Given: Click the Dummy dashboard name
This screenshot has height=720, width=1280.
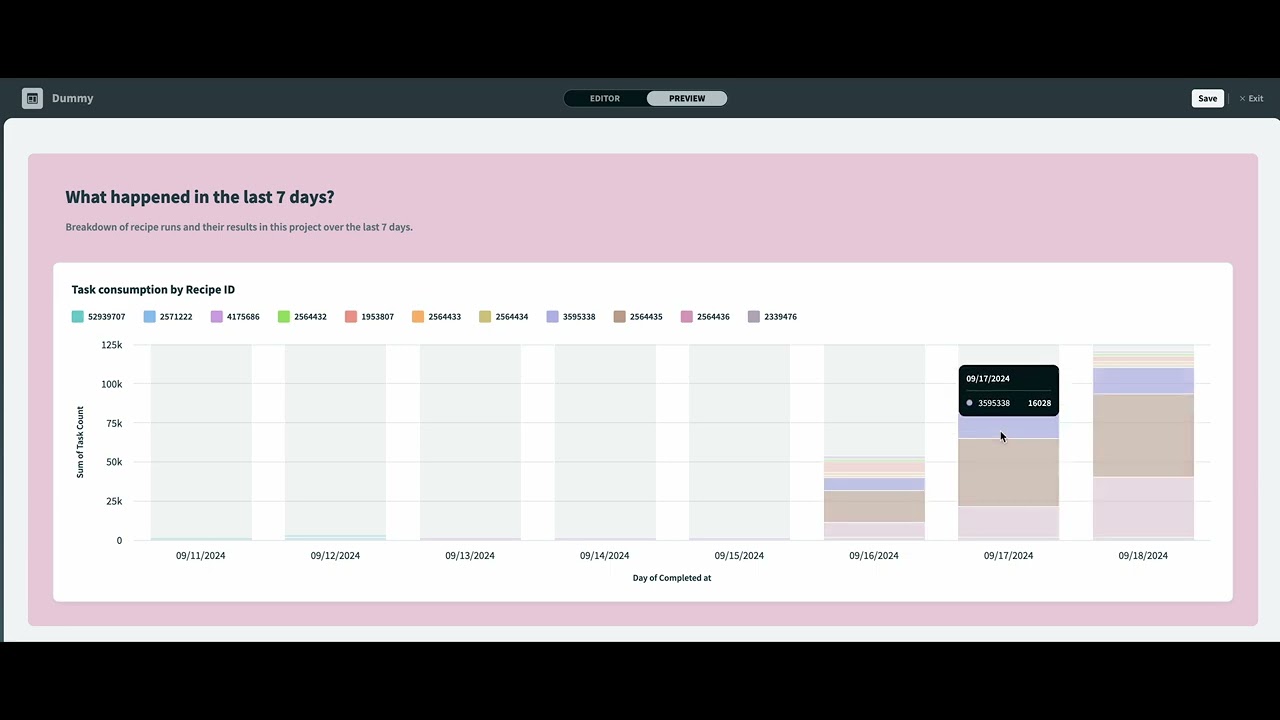Looking at the screenshot, I should [x=73, y=98].
